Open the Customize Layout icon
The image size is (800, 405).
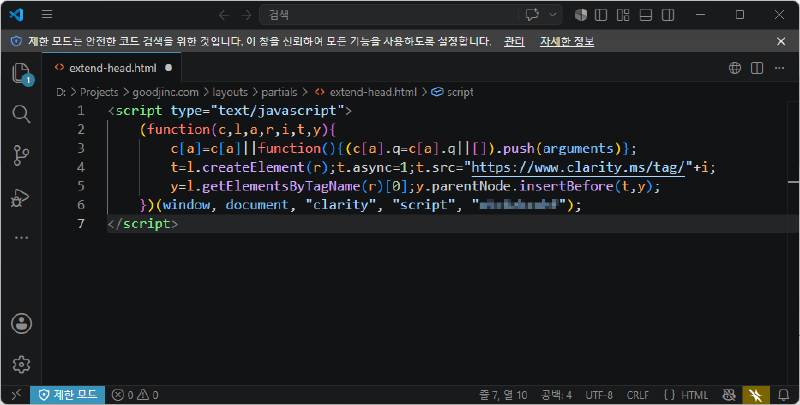(x=623, y=15)
